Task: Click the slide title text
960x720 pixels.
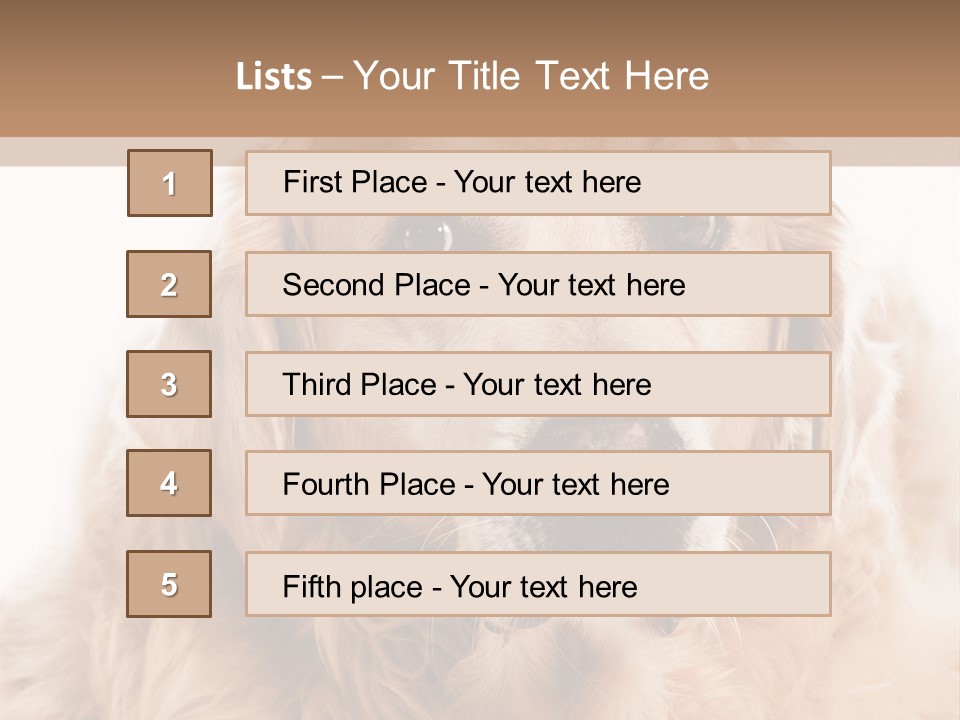Action: [473, 76]
